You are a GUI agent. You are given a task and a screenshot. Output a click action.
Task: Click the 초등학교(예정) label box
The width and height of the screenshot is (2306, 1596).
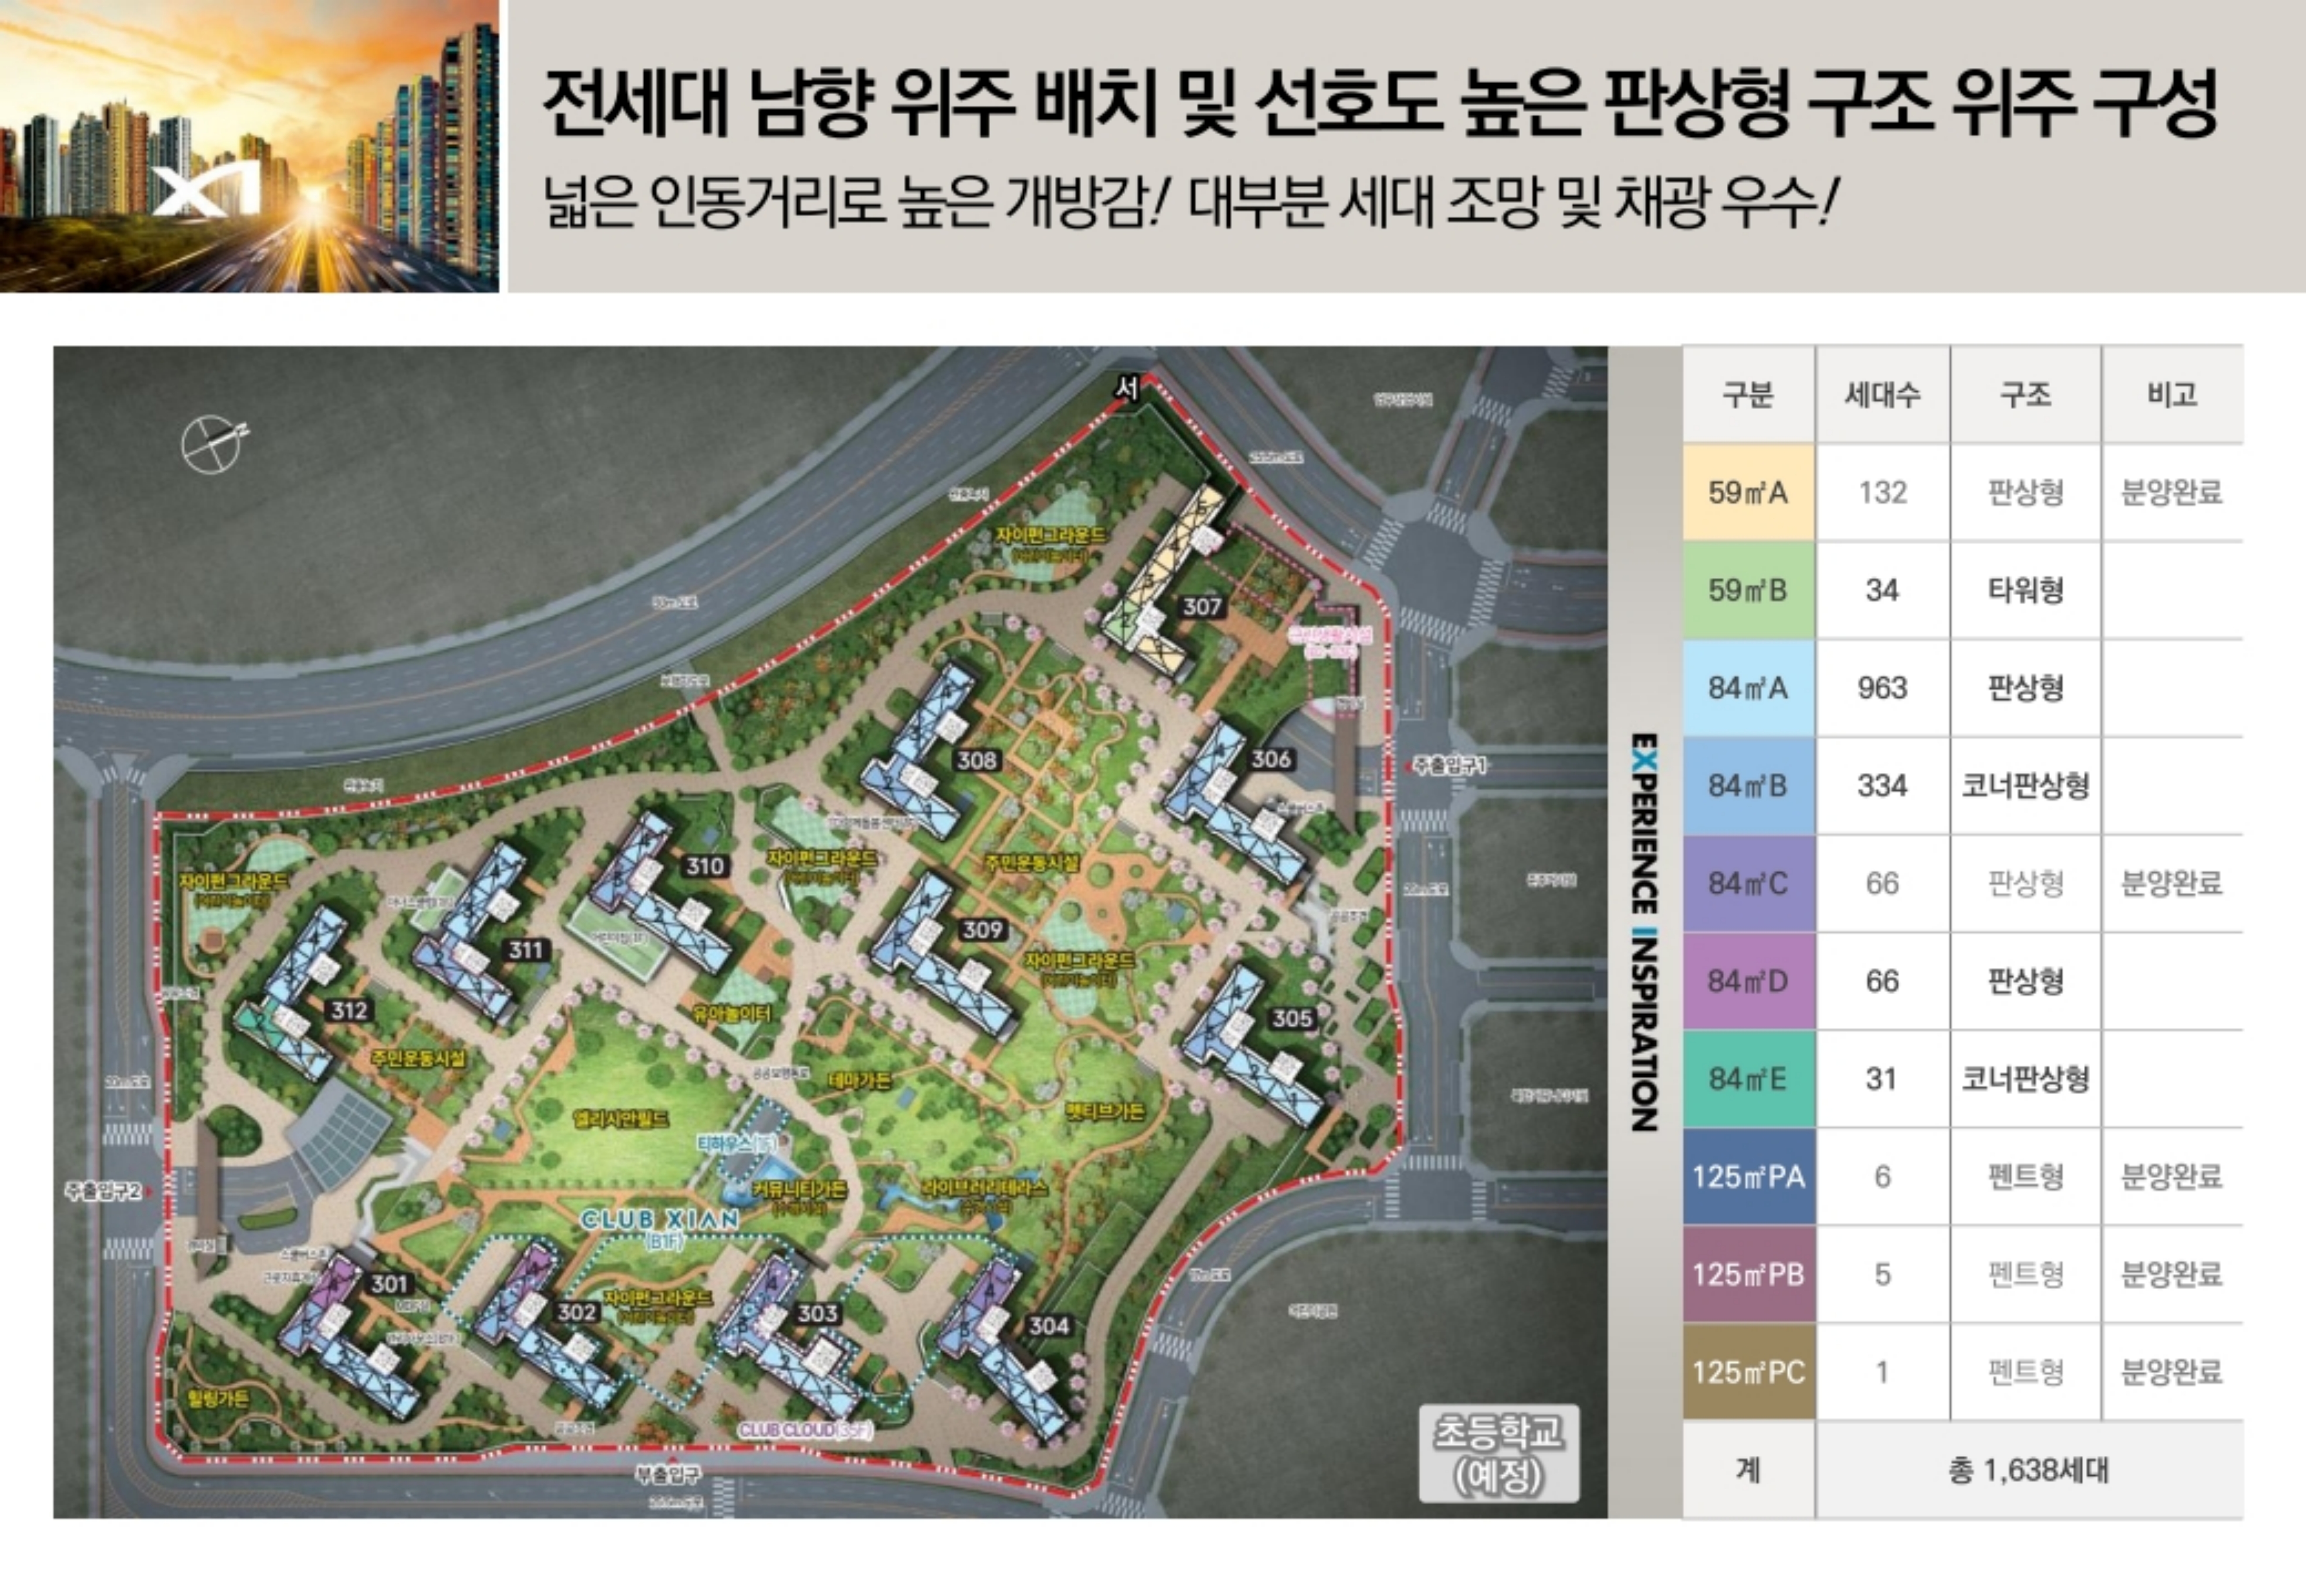[1498, 1453]
